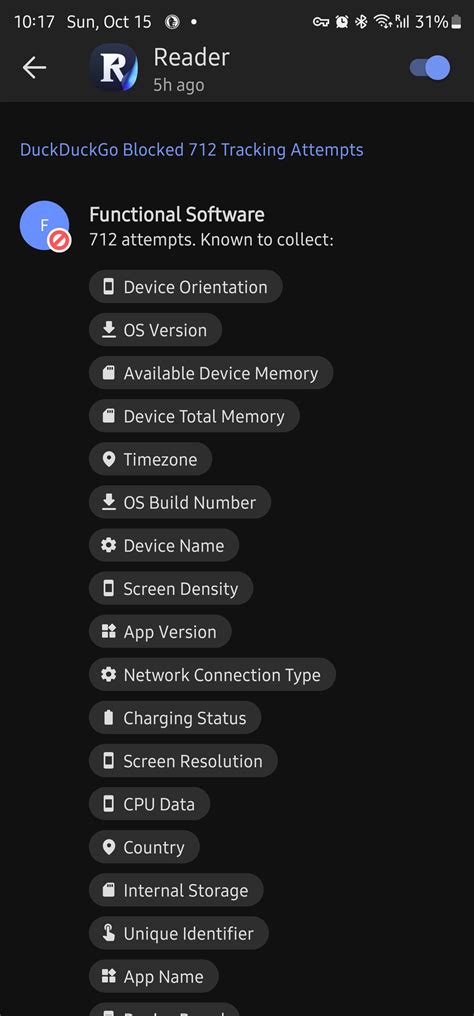Tap the Reader app icon

point(113,67)
